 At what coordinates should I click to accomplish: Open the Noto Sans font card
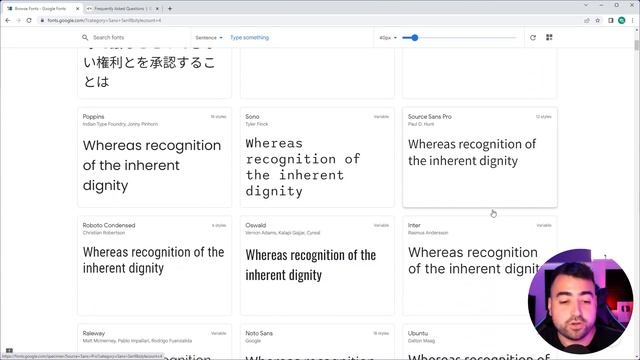tap(317, 342)
